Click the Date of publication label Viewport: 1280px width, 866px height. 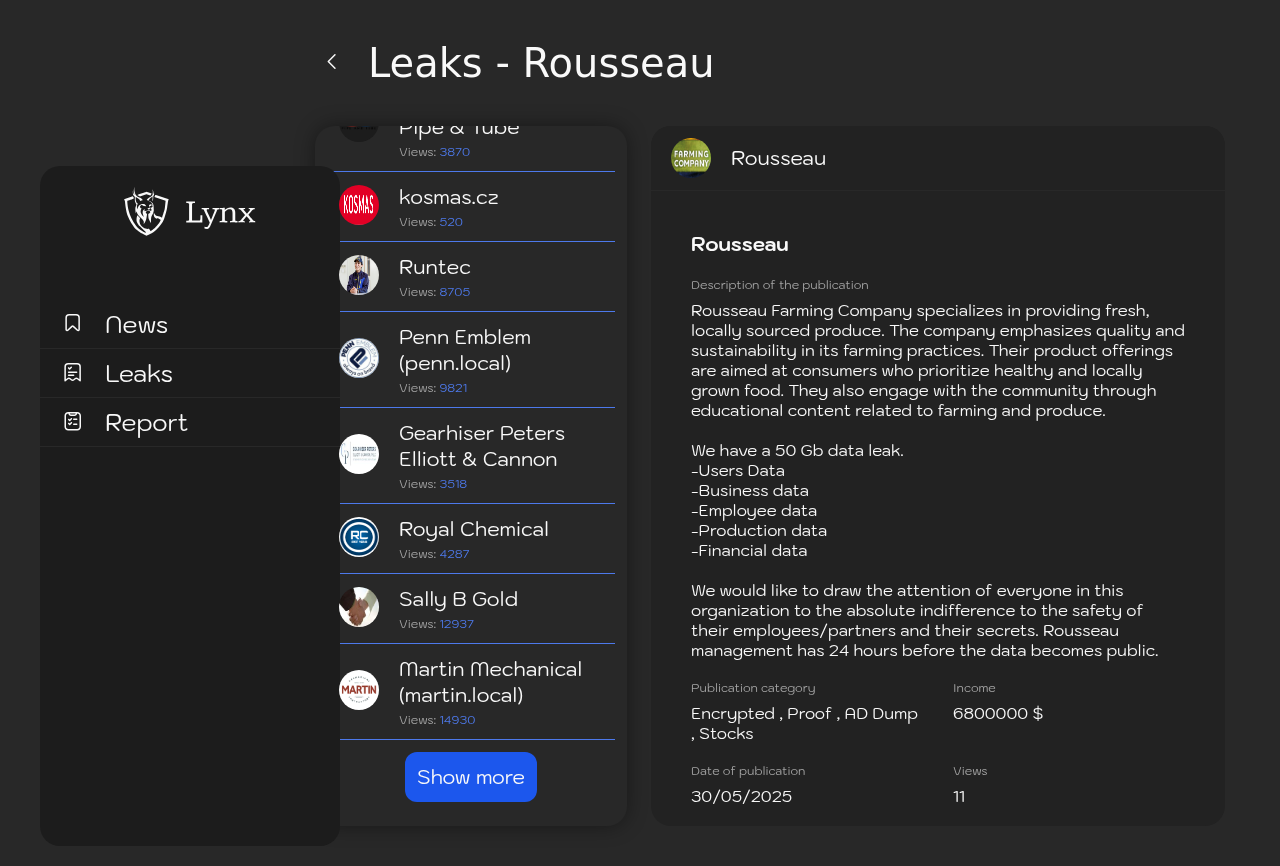pyautogui.click(x=748, y=771)
